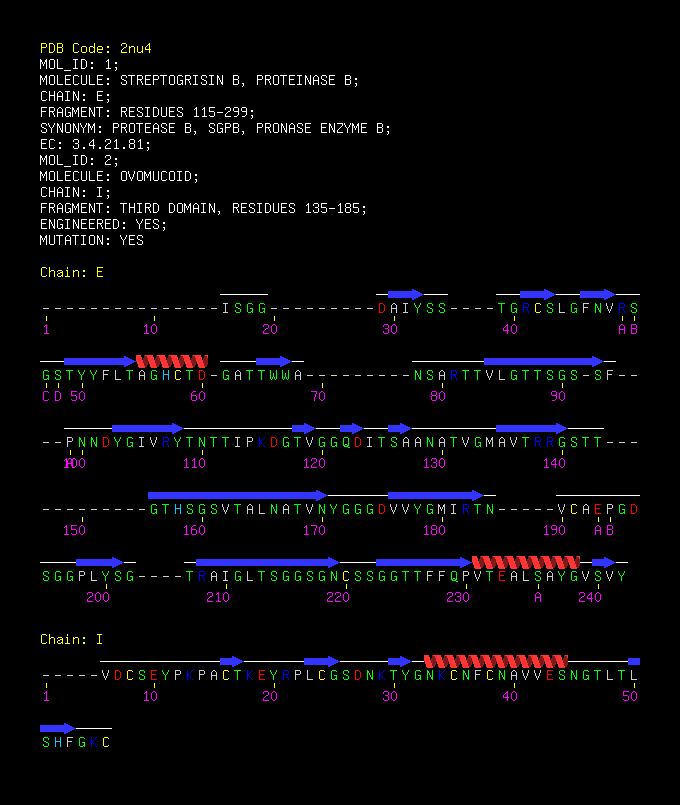Click residue number 60 label
680x805 pixels.
198,396
